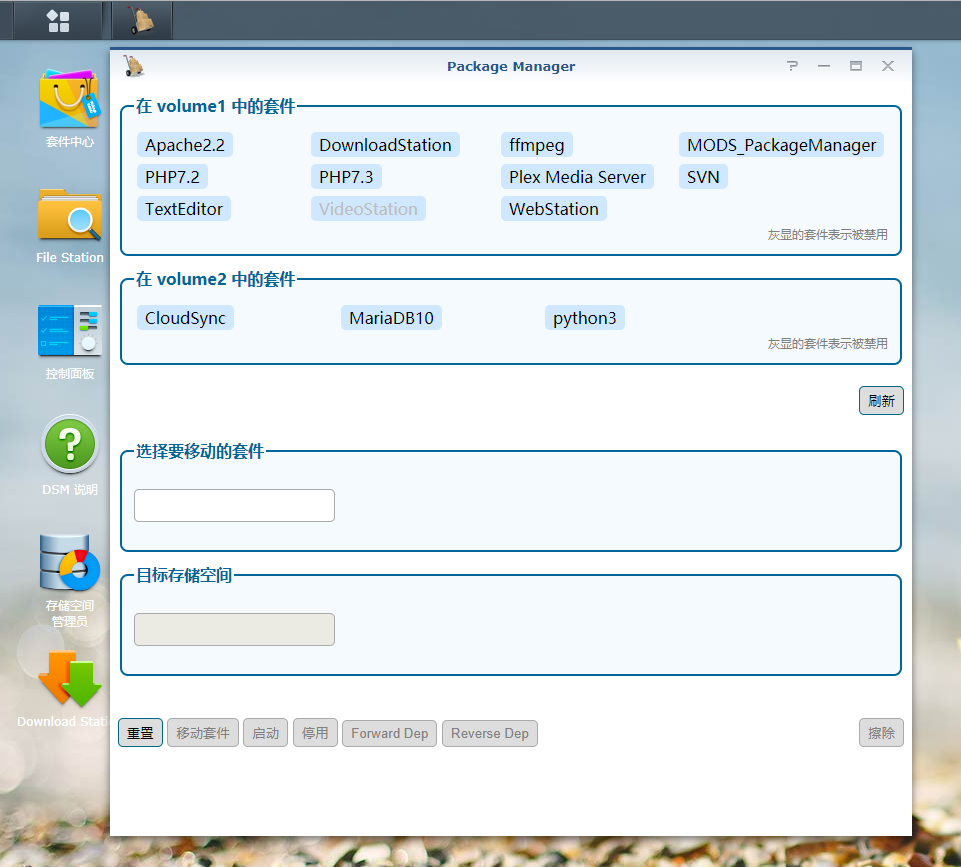Click the 擦除 erase button
This screenshot has width=961, height=867.
[881, 733]
